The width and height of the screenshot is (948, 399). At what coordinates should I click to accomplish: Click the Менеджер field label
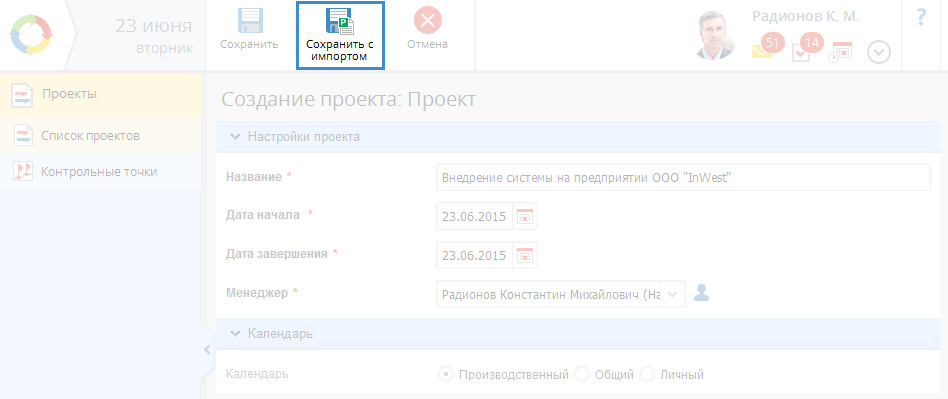coord(258,293)
